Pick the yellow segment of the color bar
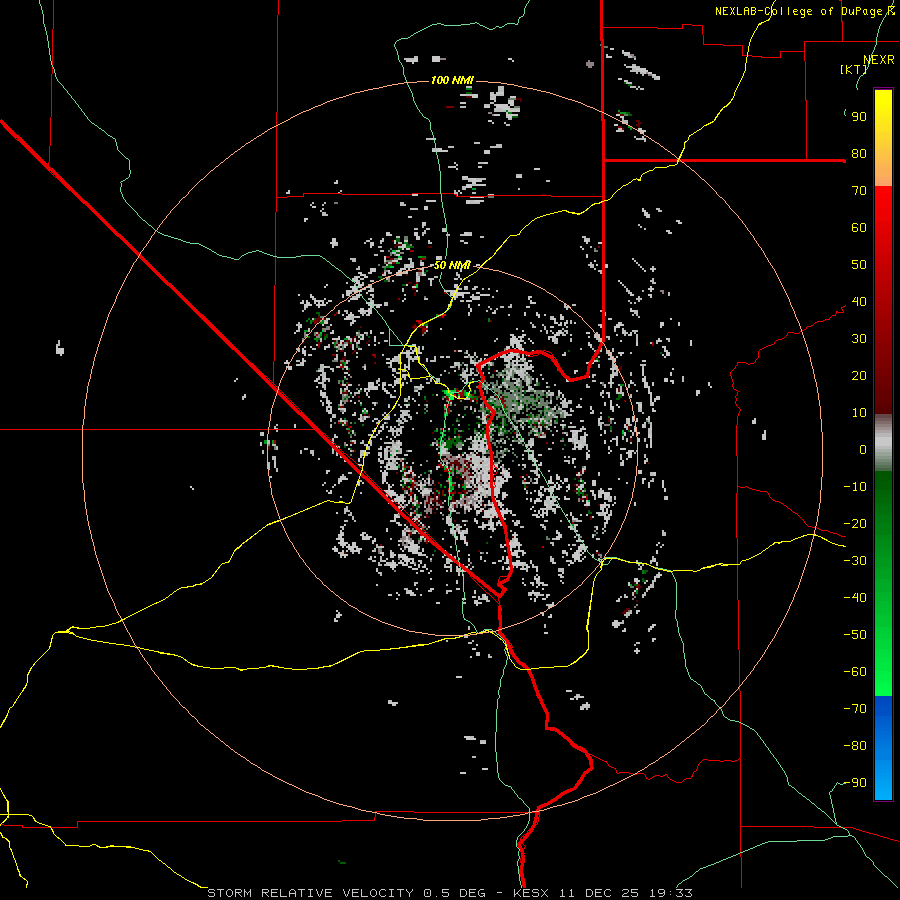 click(883, 138)
